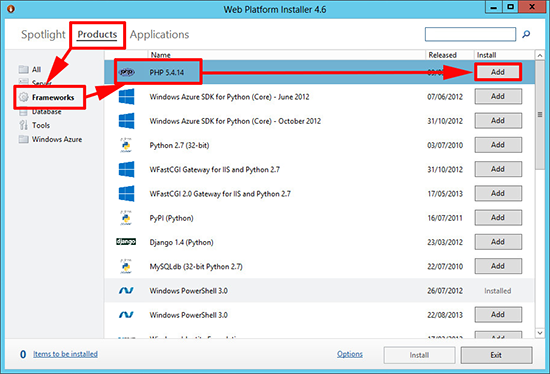Click in the search input field
This screenshot has width=550, height=374.
tap(470, 34)
